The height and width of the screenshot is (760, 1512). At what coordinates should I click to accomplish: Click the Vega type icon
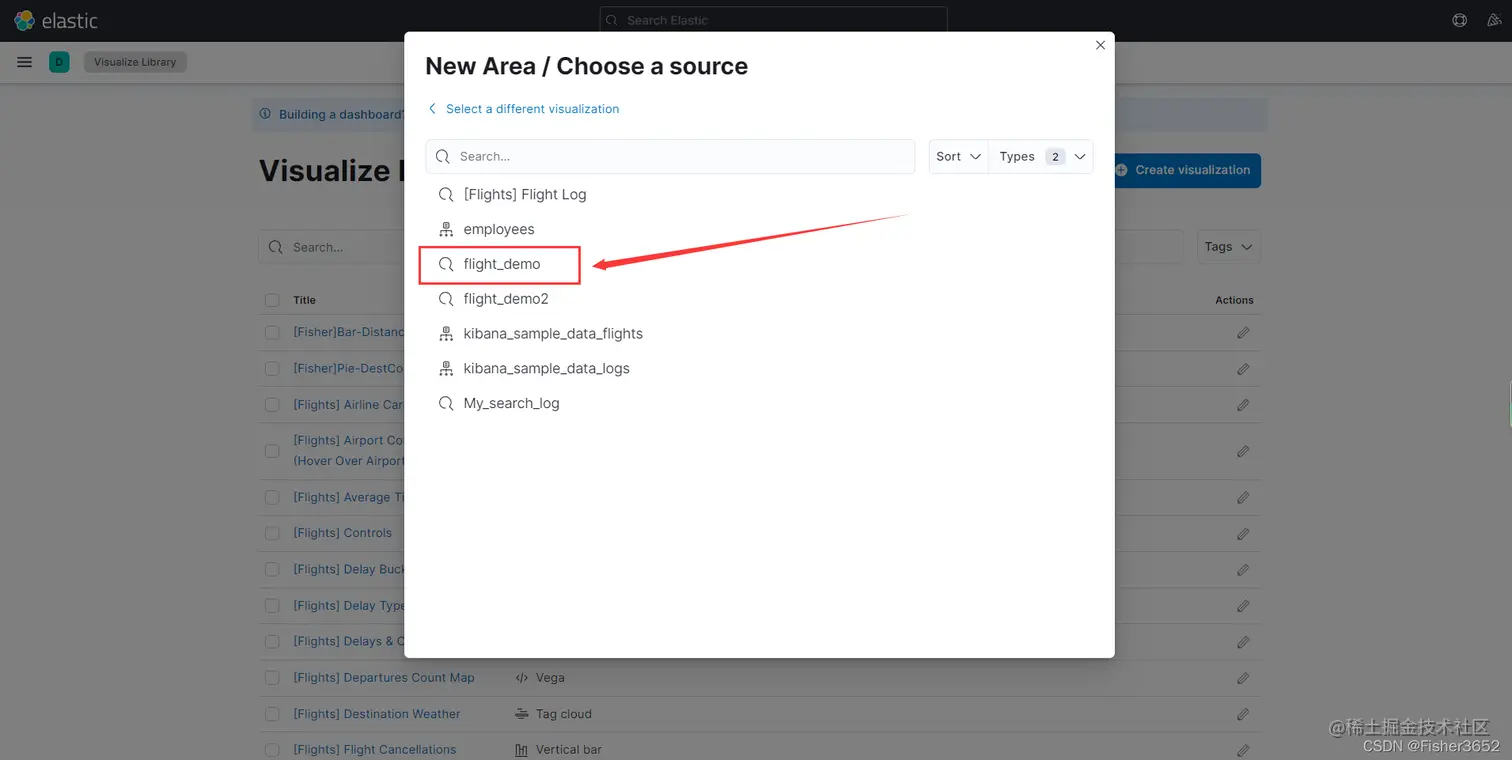tap(521, 677)
